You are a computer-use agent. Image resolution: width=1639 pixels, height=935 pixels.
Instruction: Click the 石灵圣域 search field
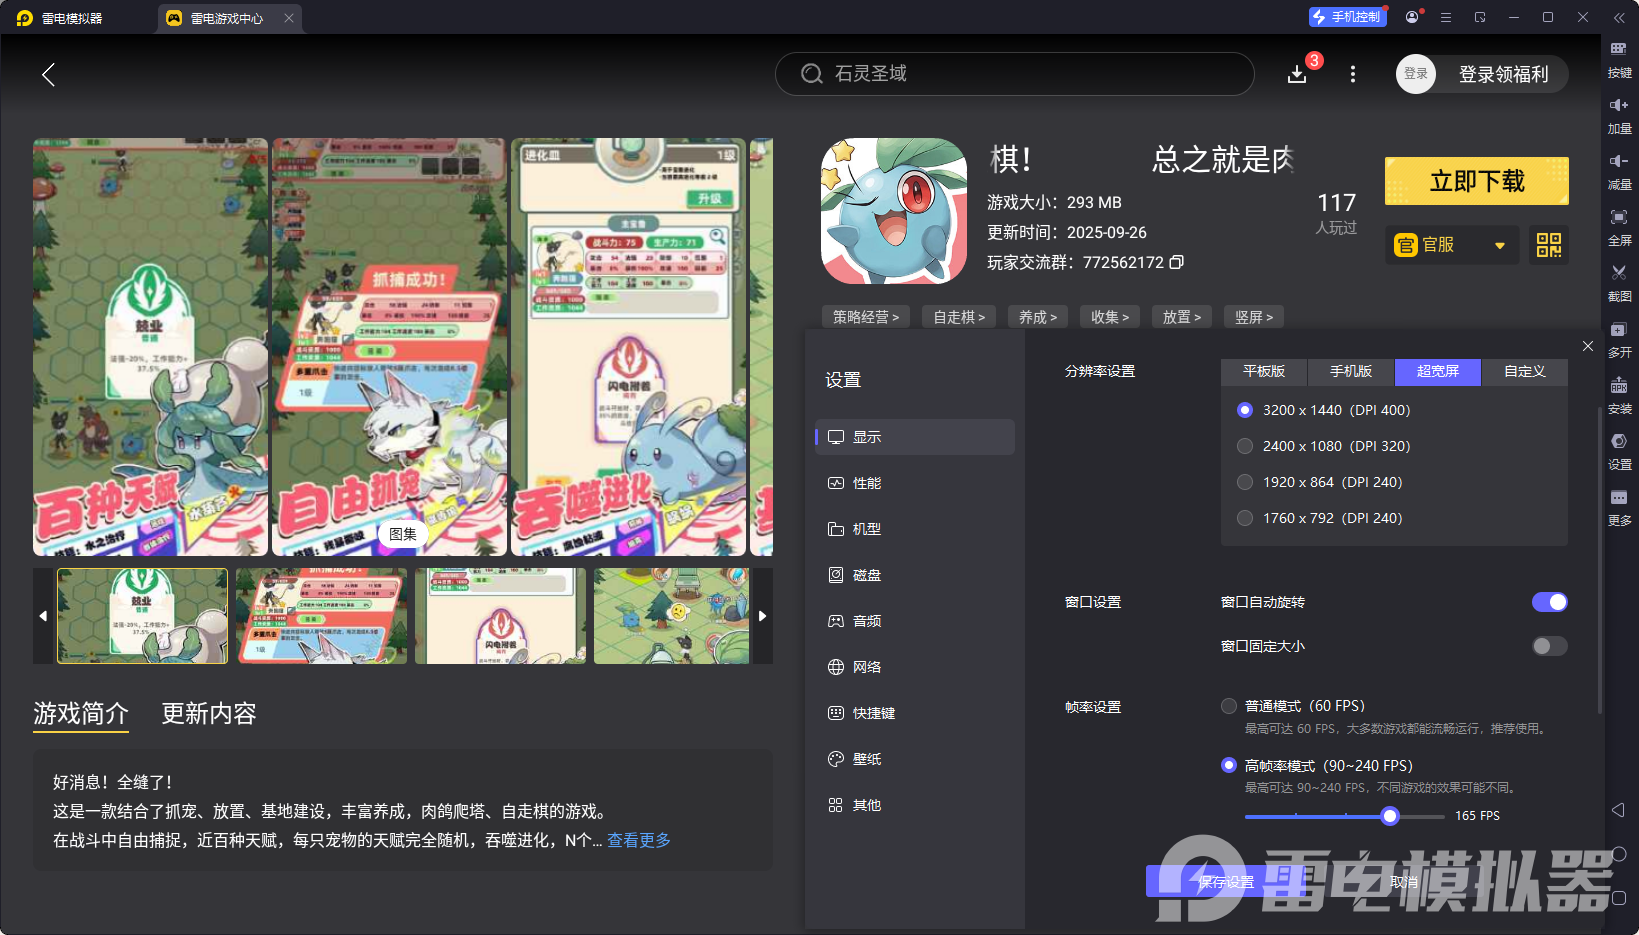(x=1015, y=74)
